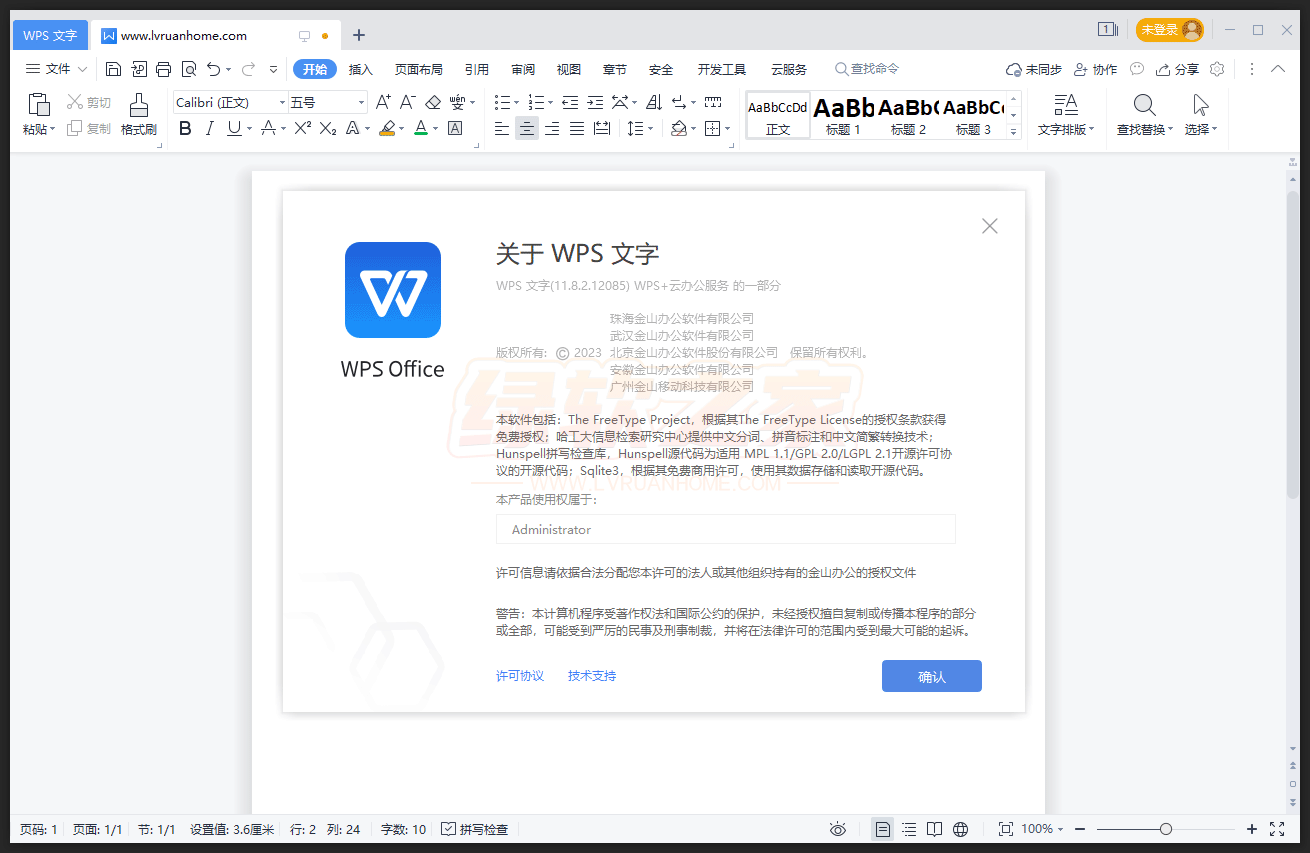Open the 插入 ribbon tab
The width and height of the screenshot is (1310, 853).
(361, 69)
